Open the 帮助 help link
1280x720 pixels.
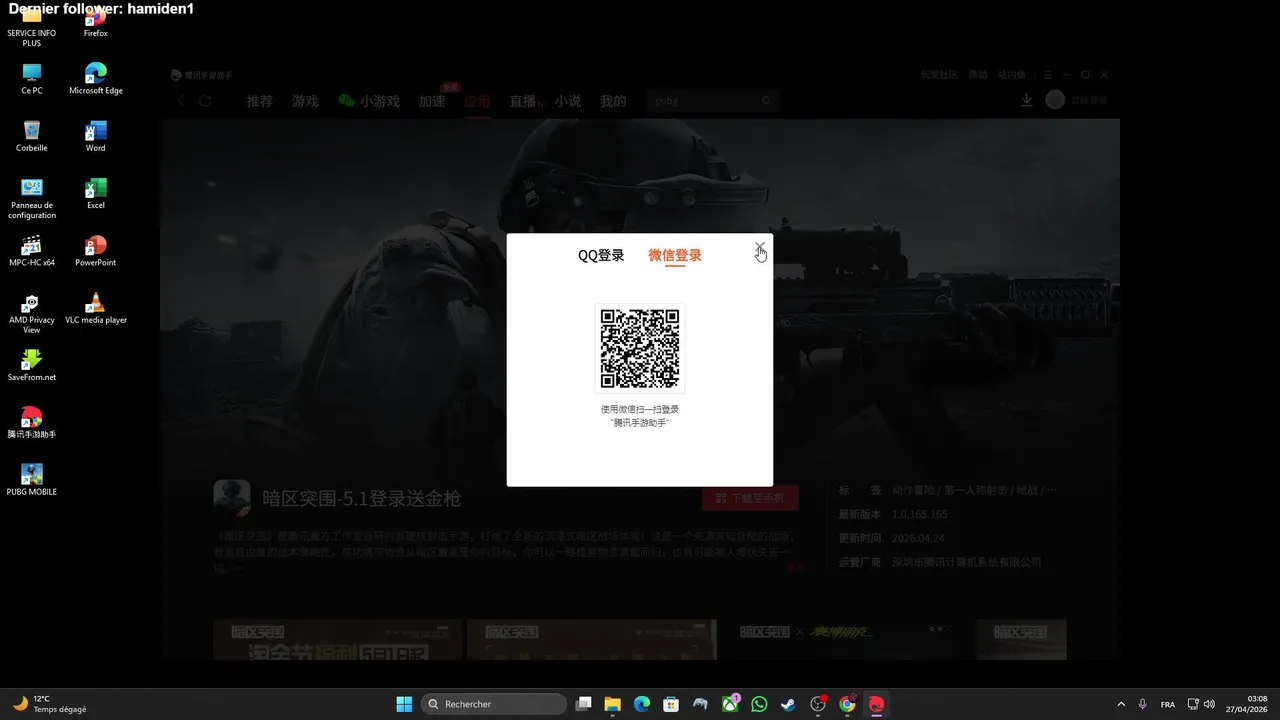(978, 75)
